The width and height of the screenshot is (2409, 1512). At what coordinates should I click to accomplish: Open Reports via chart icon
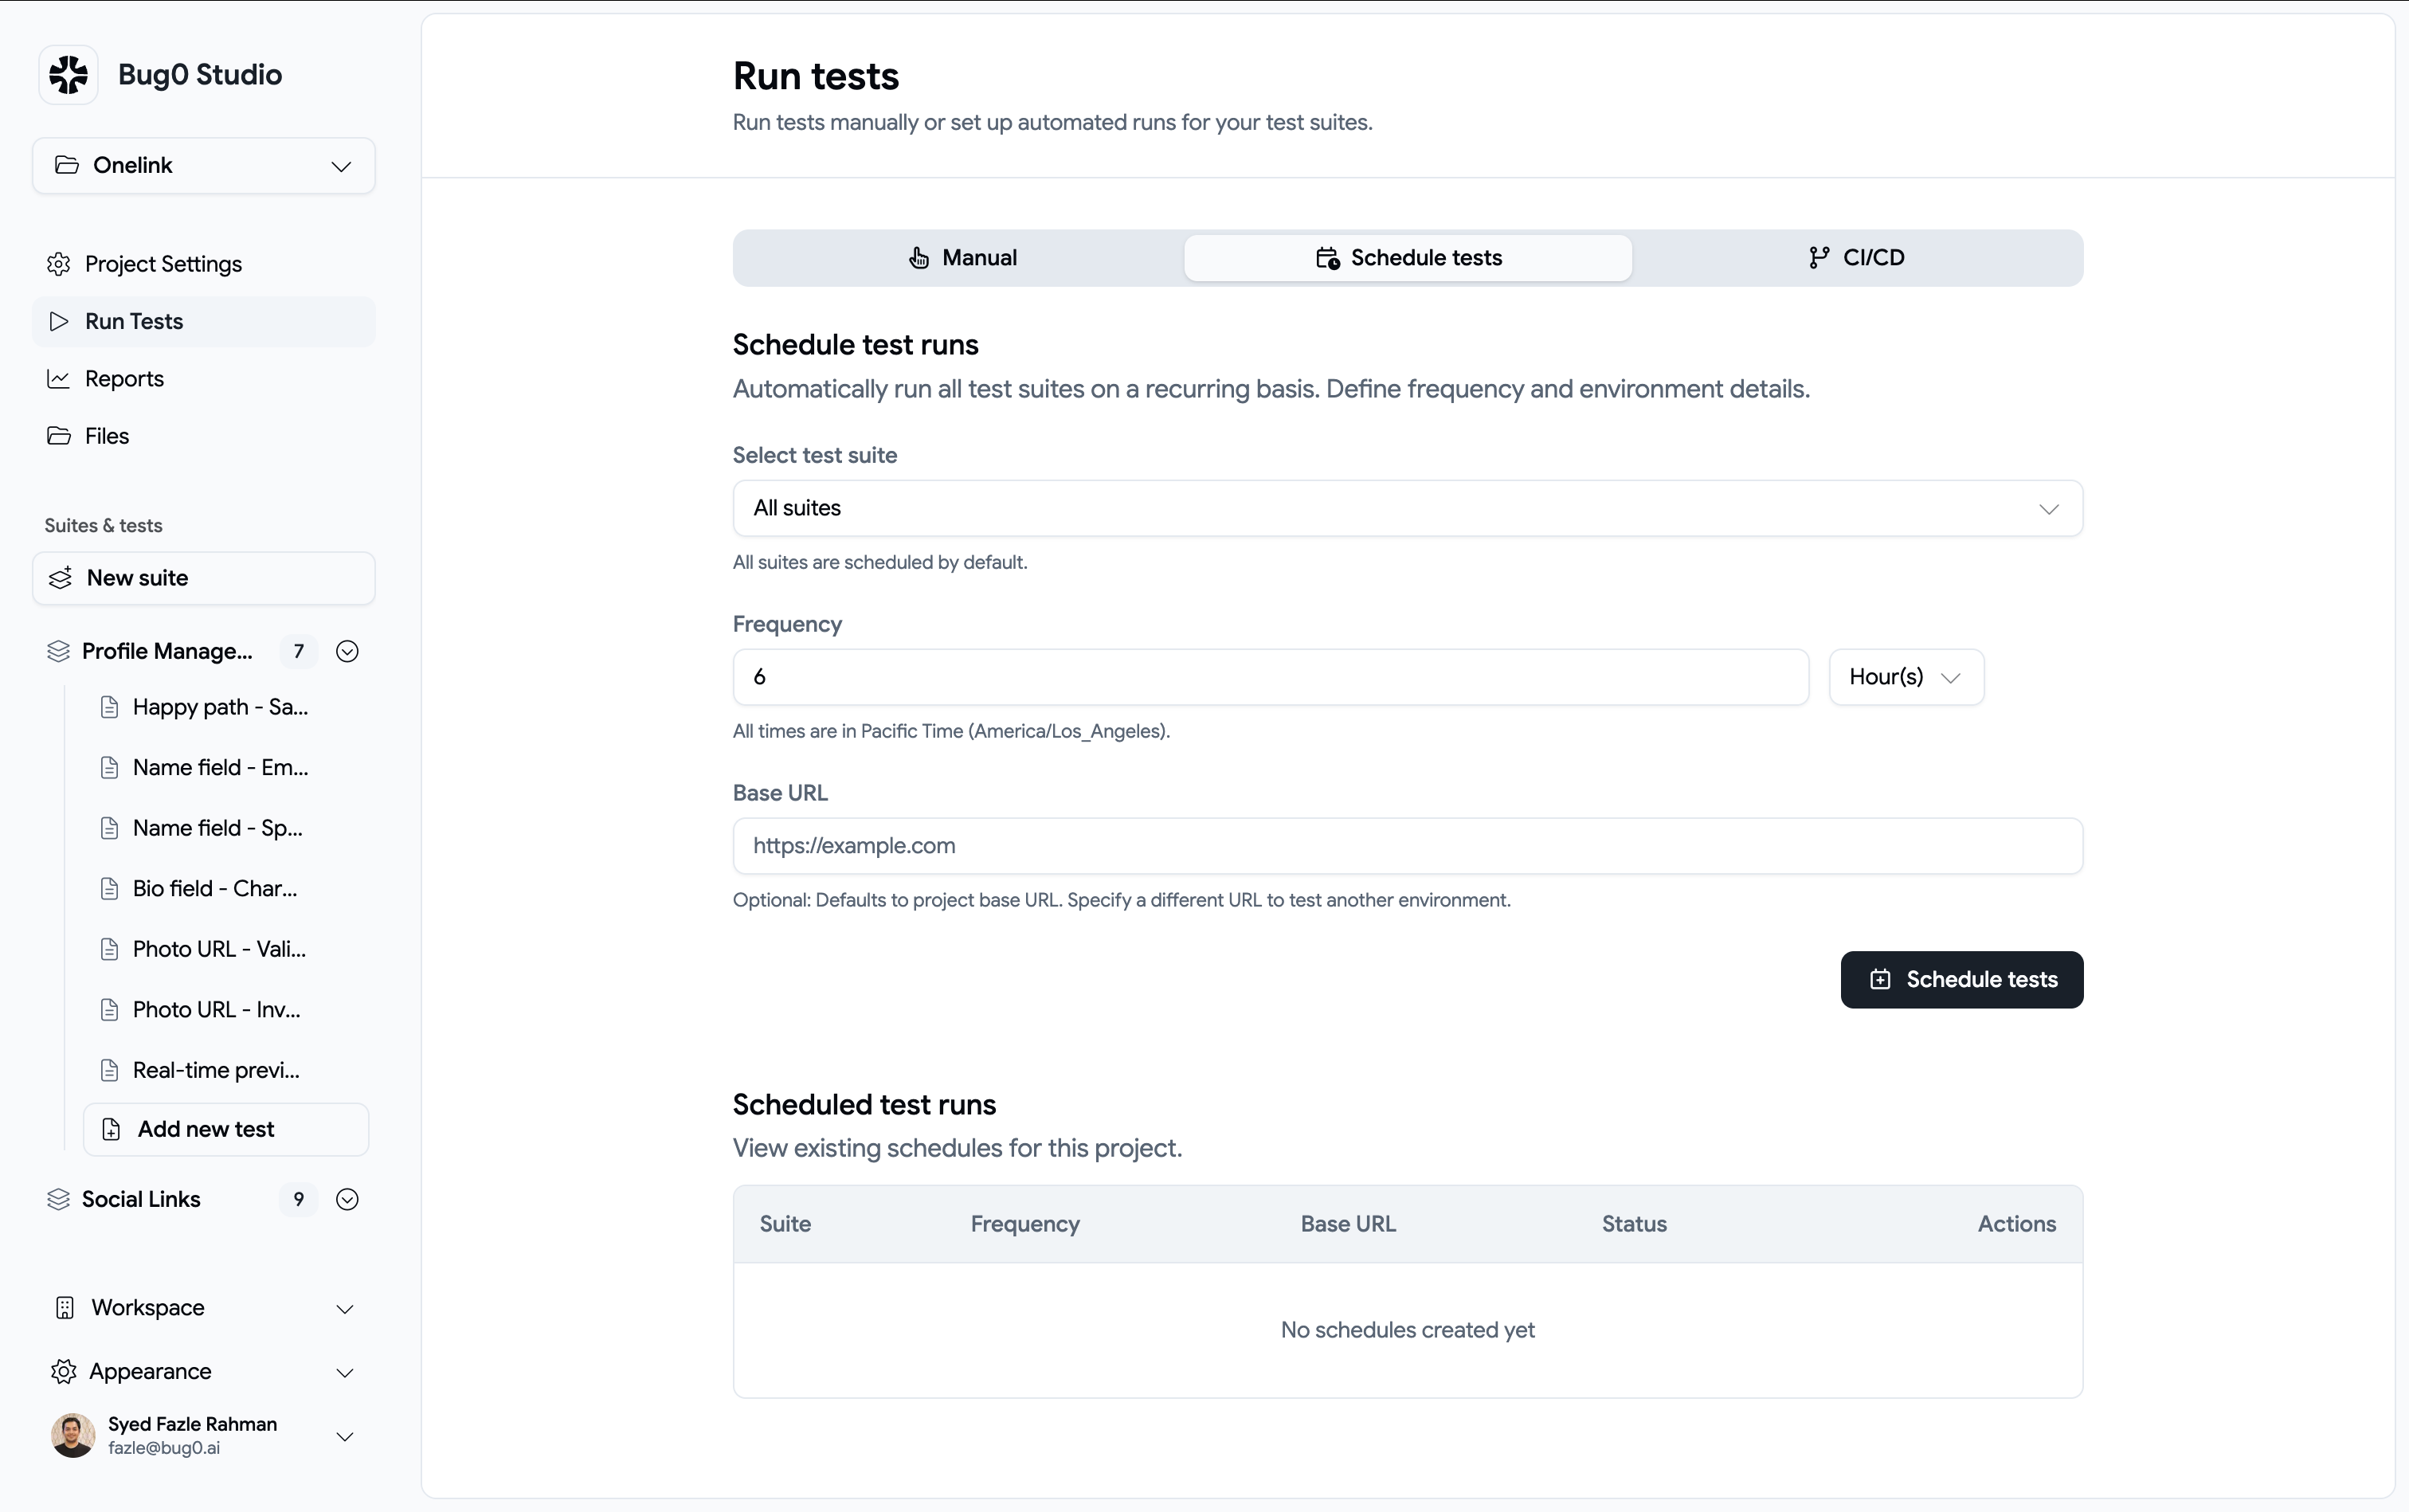tap(58, 379)
